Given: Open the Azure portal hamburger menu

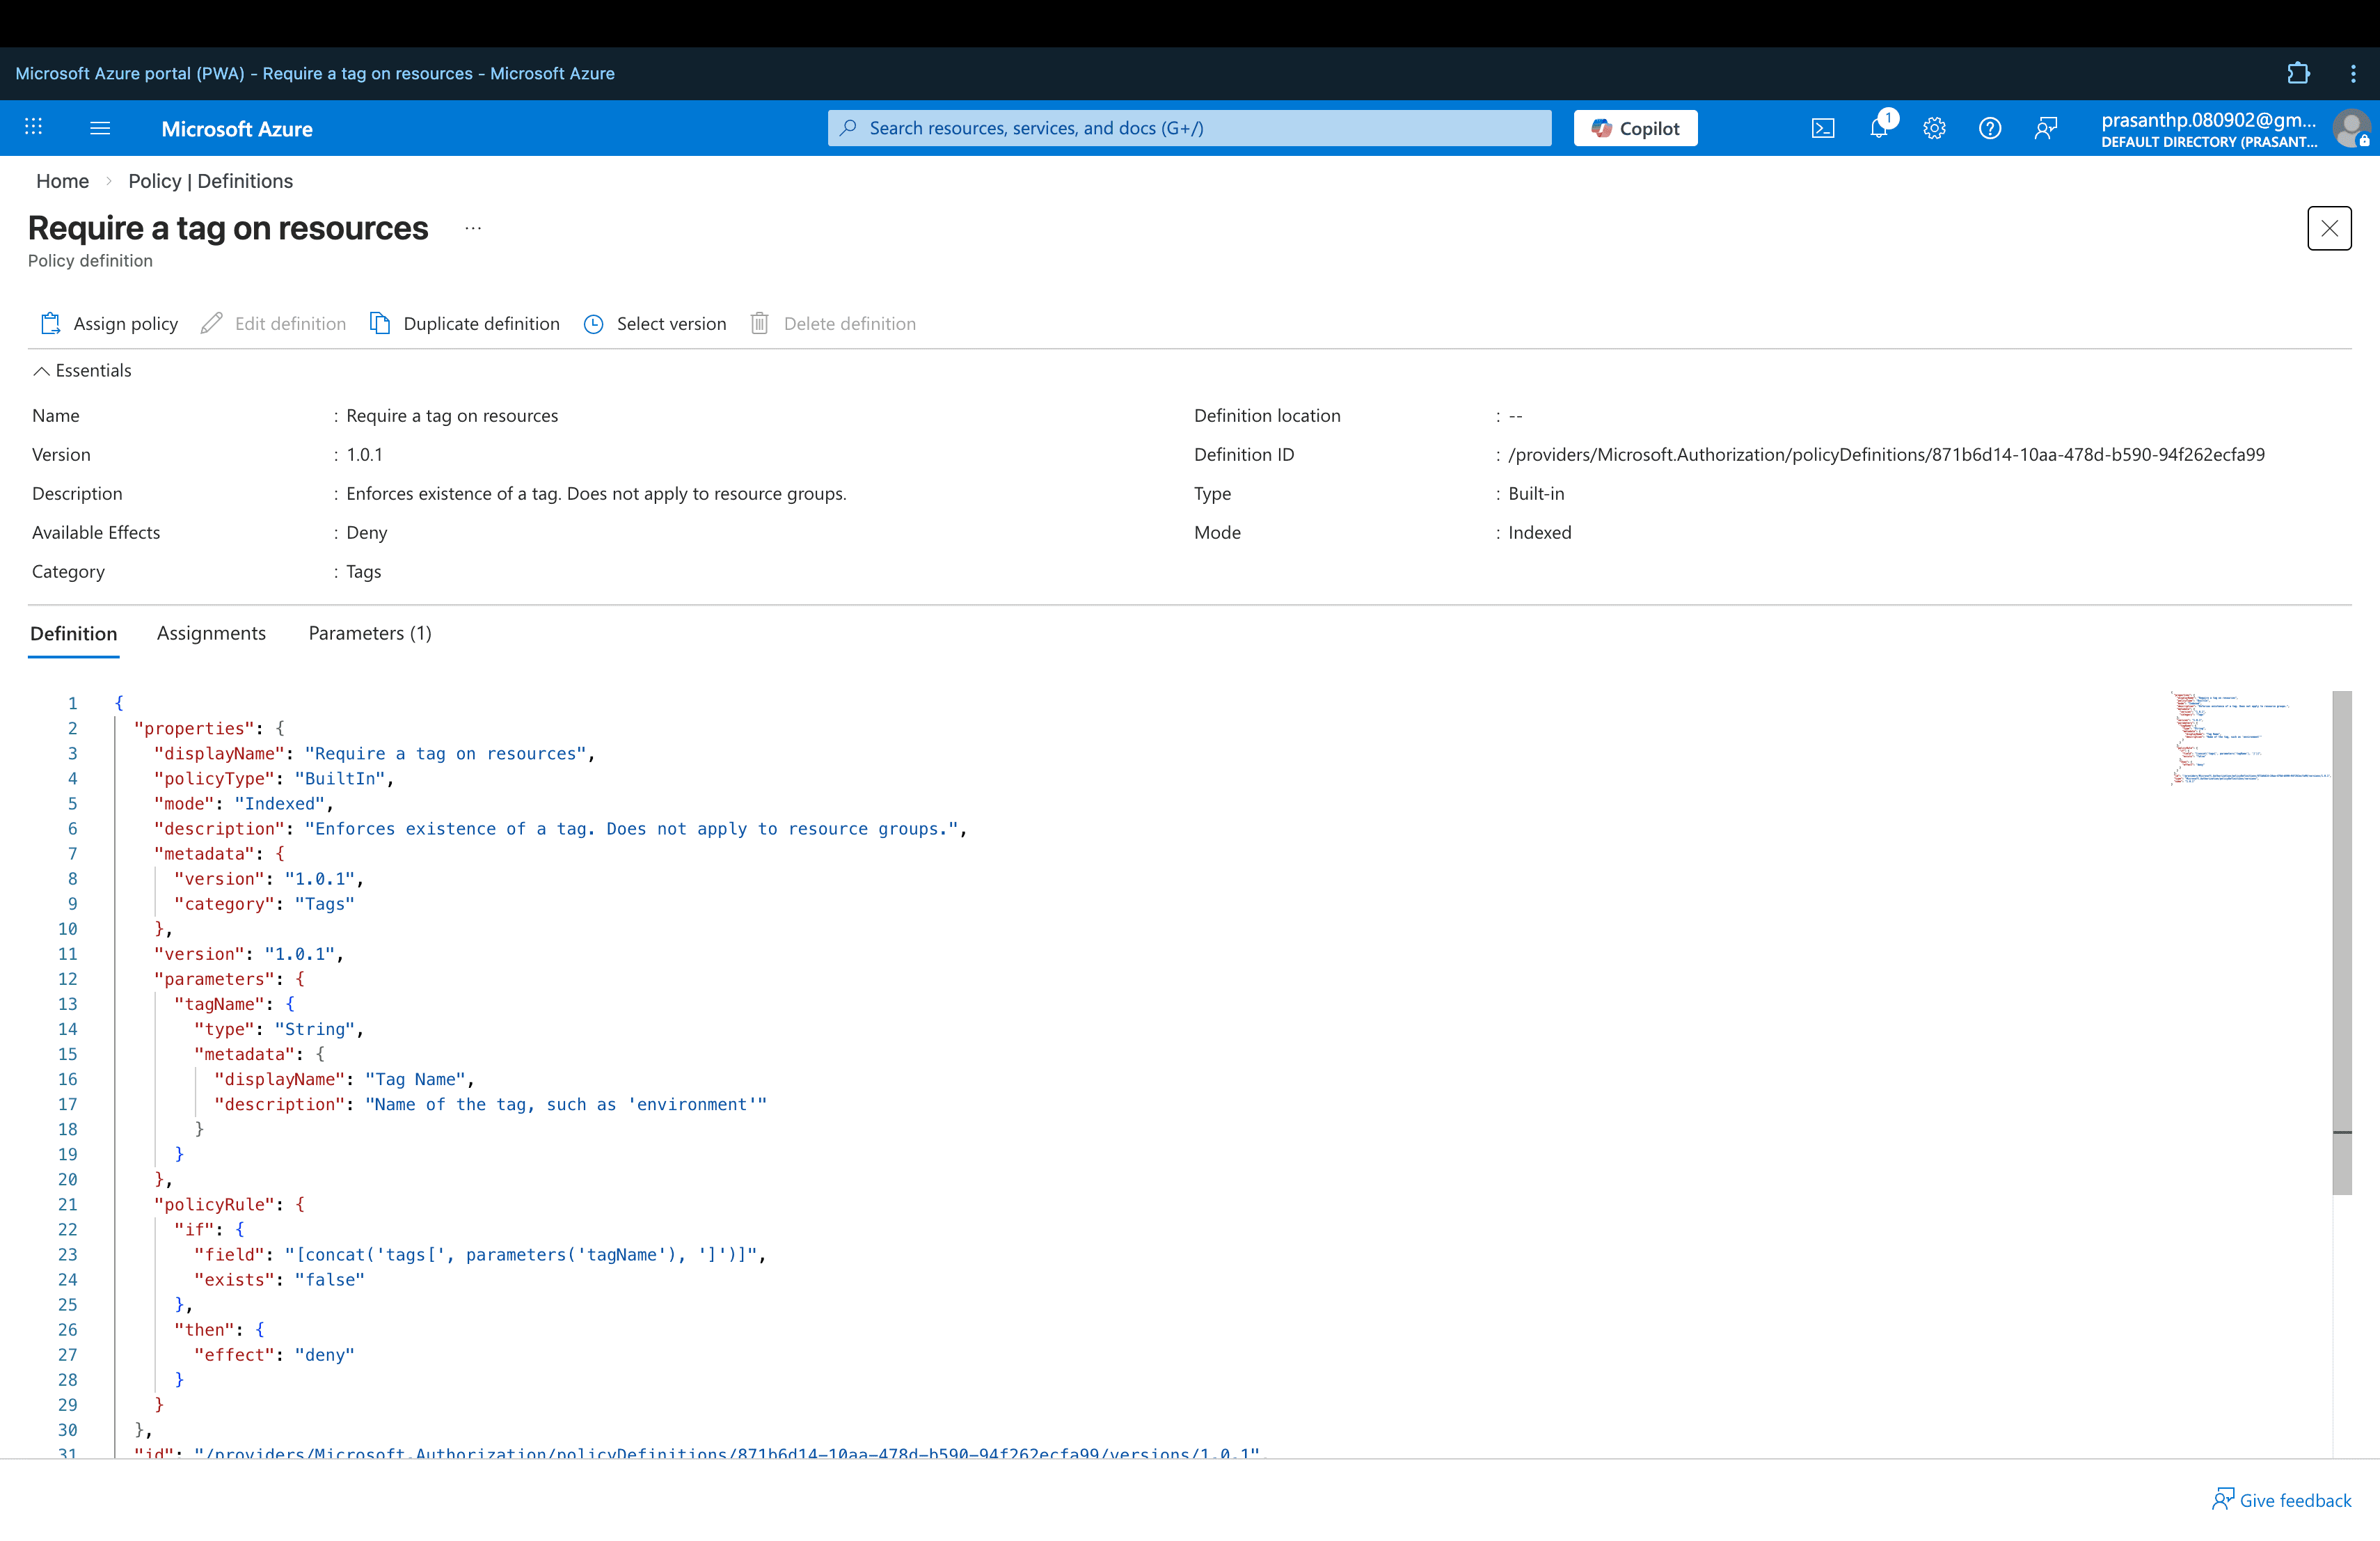Looking at the screenshot, I should (x=100, y=128).
